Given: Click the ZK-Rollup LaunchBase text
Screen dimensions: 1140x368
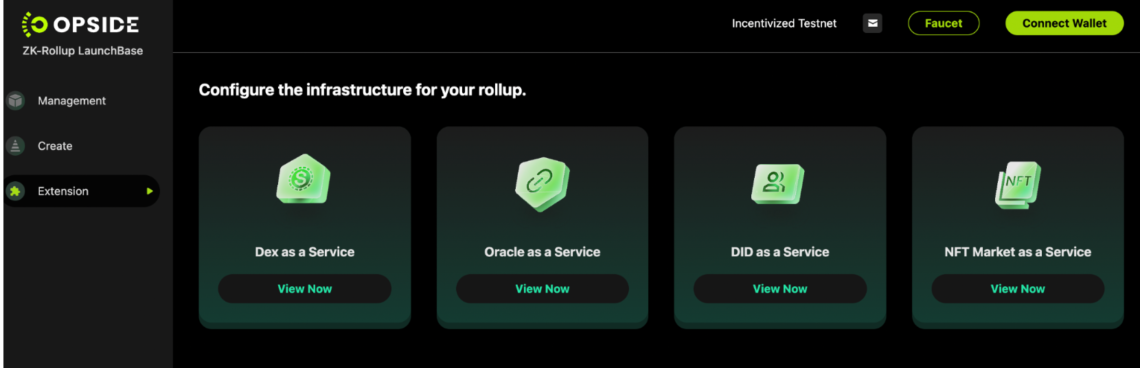Looking at the screenshot, I should [83, 51].
